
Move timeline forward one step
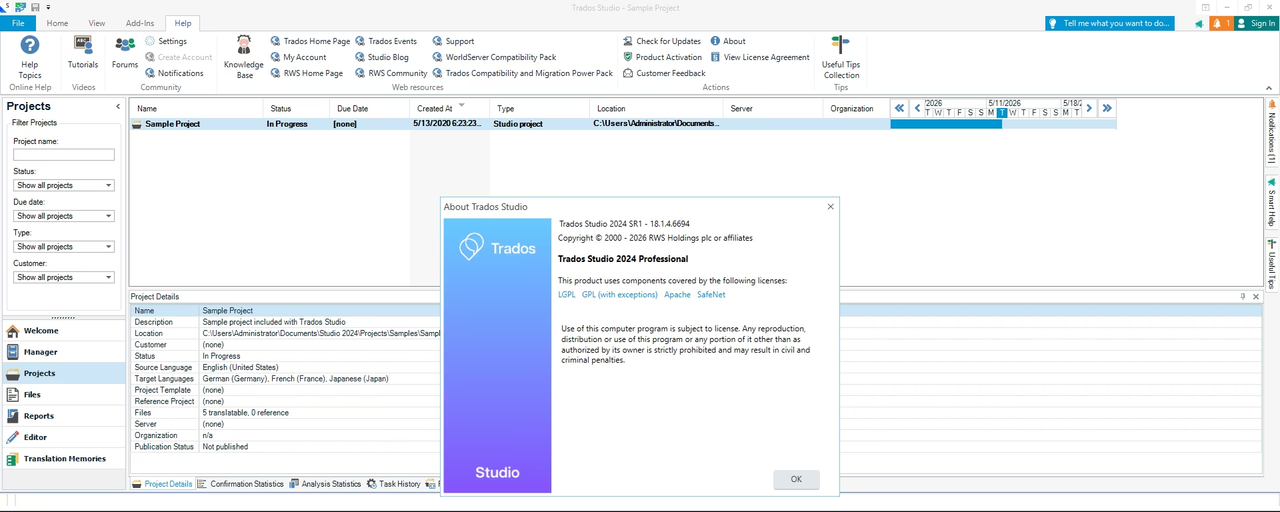tap(1090, 108)
